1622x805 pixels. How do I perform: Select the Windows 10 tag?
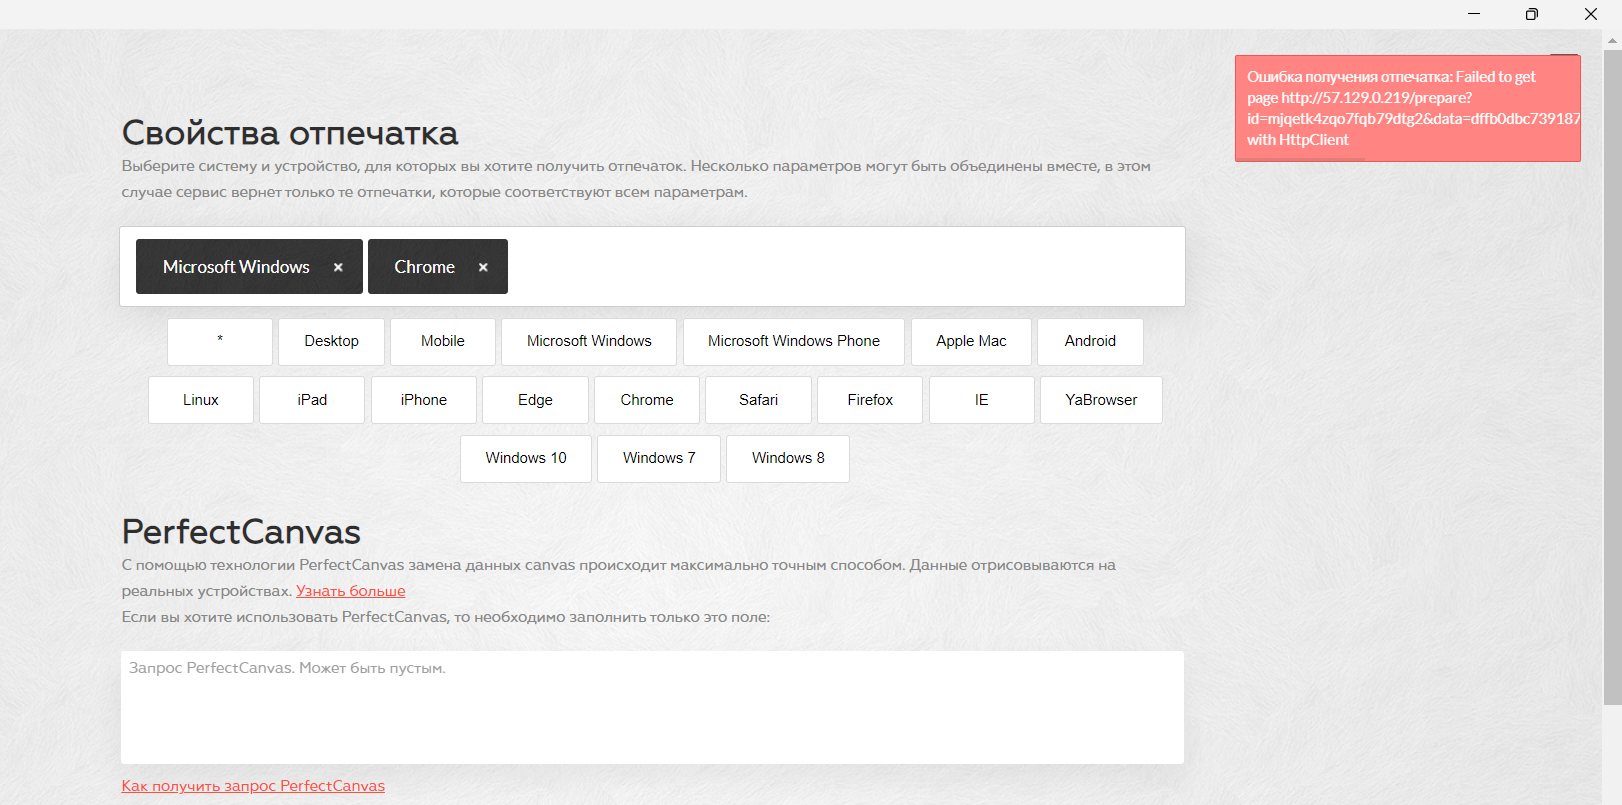[x=526, y=458]
